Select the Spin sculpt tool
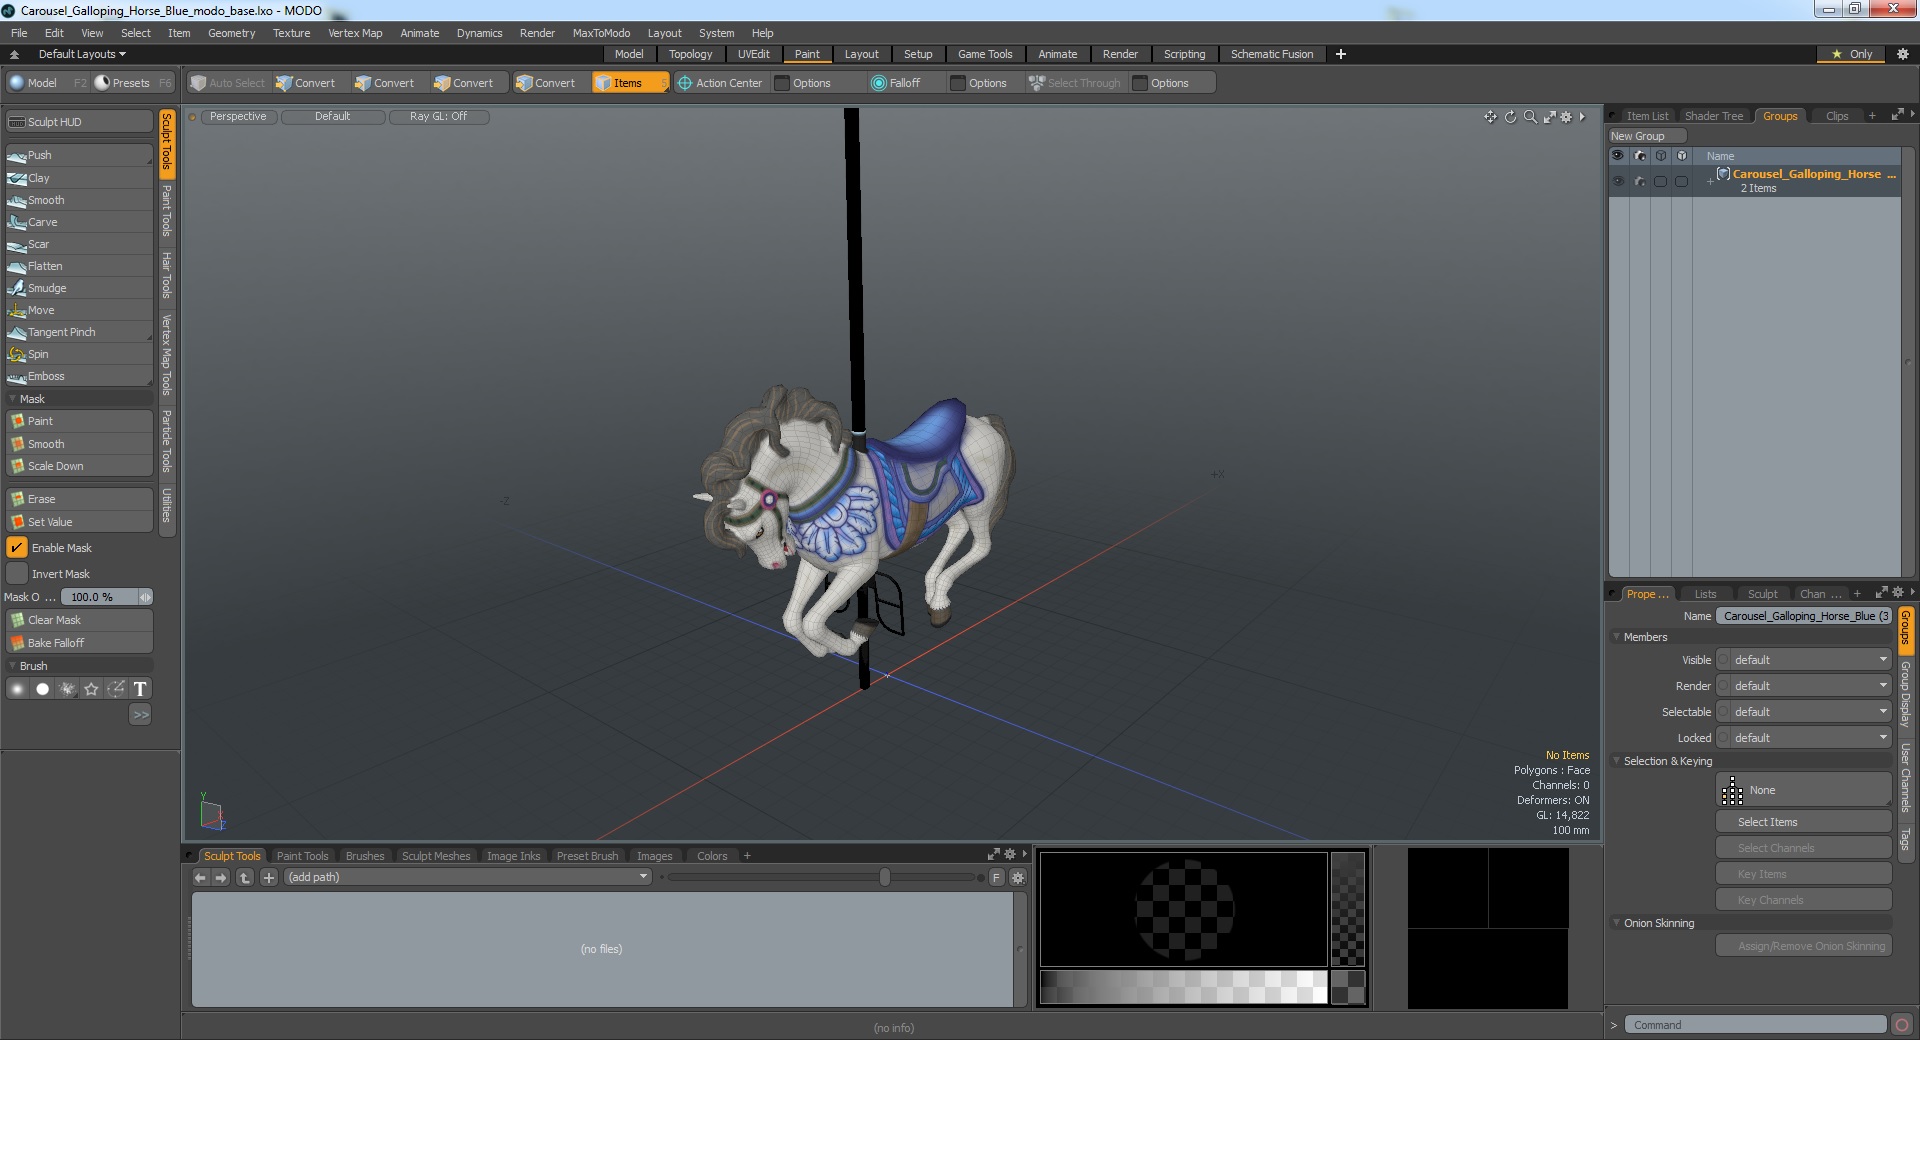 pos(79,354)
